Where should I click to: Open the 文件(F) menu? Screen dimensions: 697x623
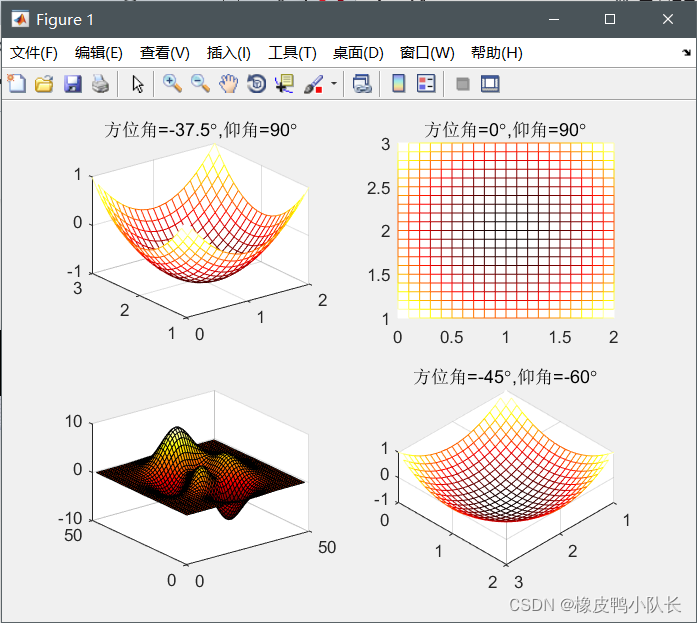pos(34,53)
